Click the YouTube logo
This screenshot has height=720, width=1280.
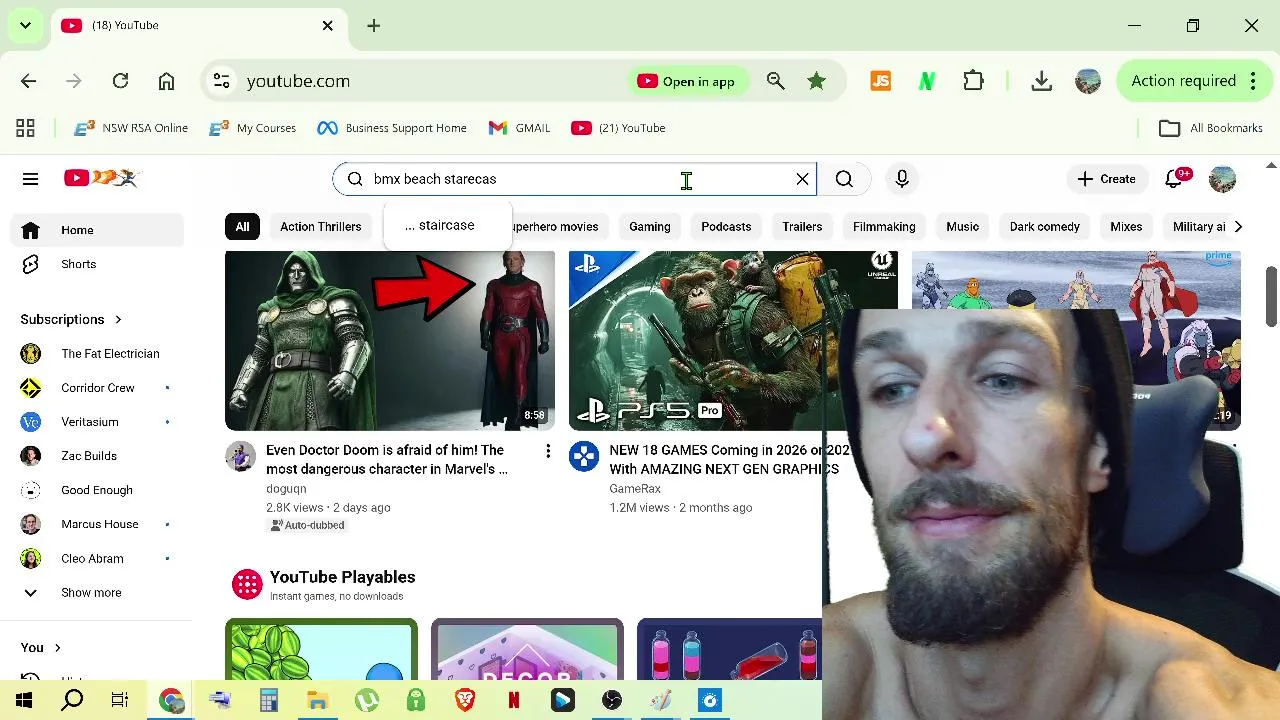101,178
